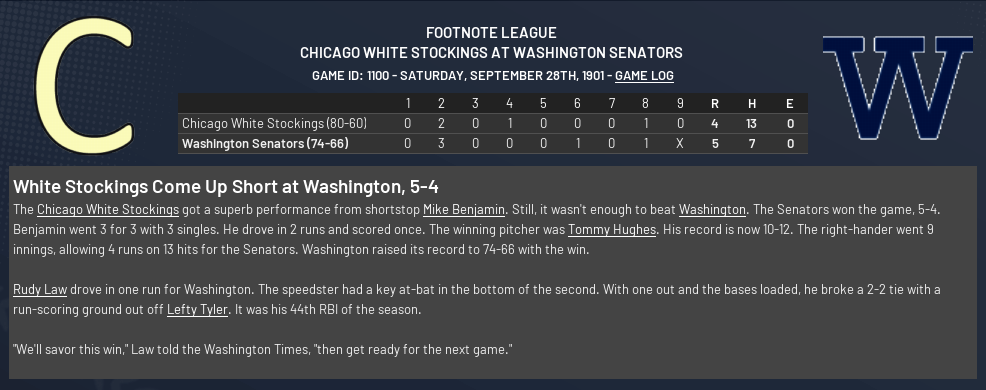The height and width of the screenshot is (390, 986).
Task: Click the H column header in the linescore
Action: (751, 104)
